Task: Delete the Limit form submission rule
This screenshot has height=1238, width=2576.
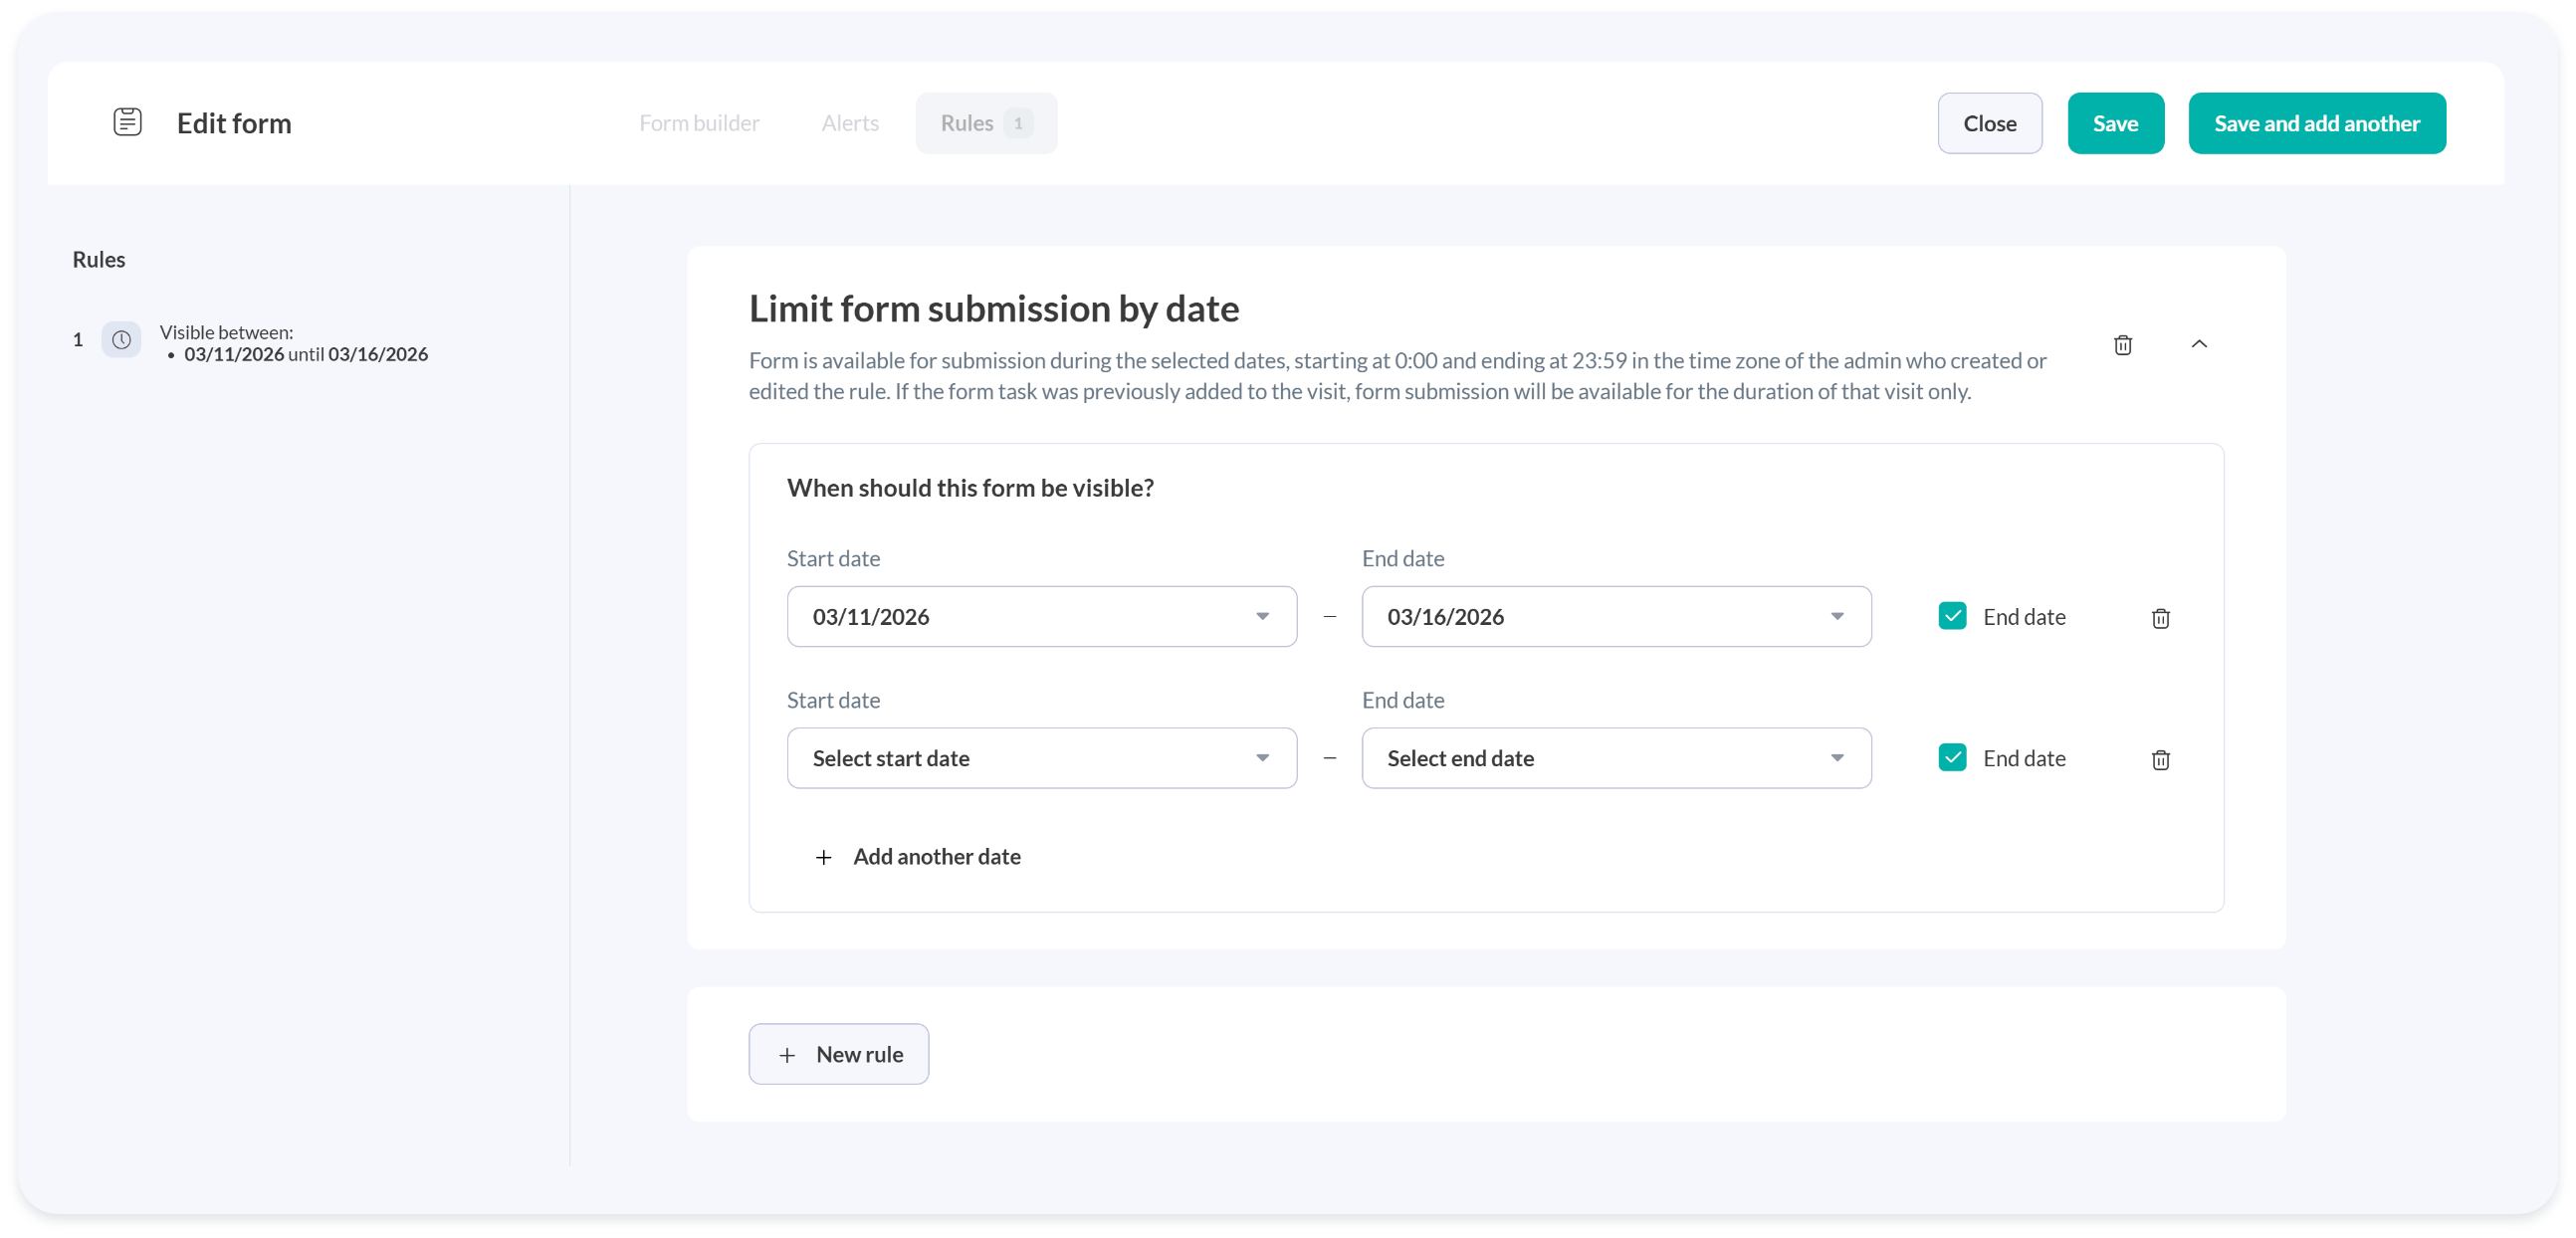Action: (2122, 345)
